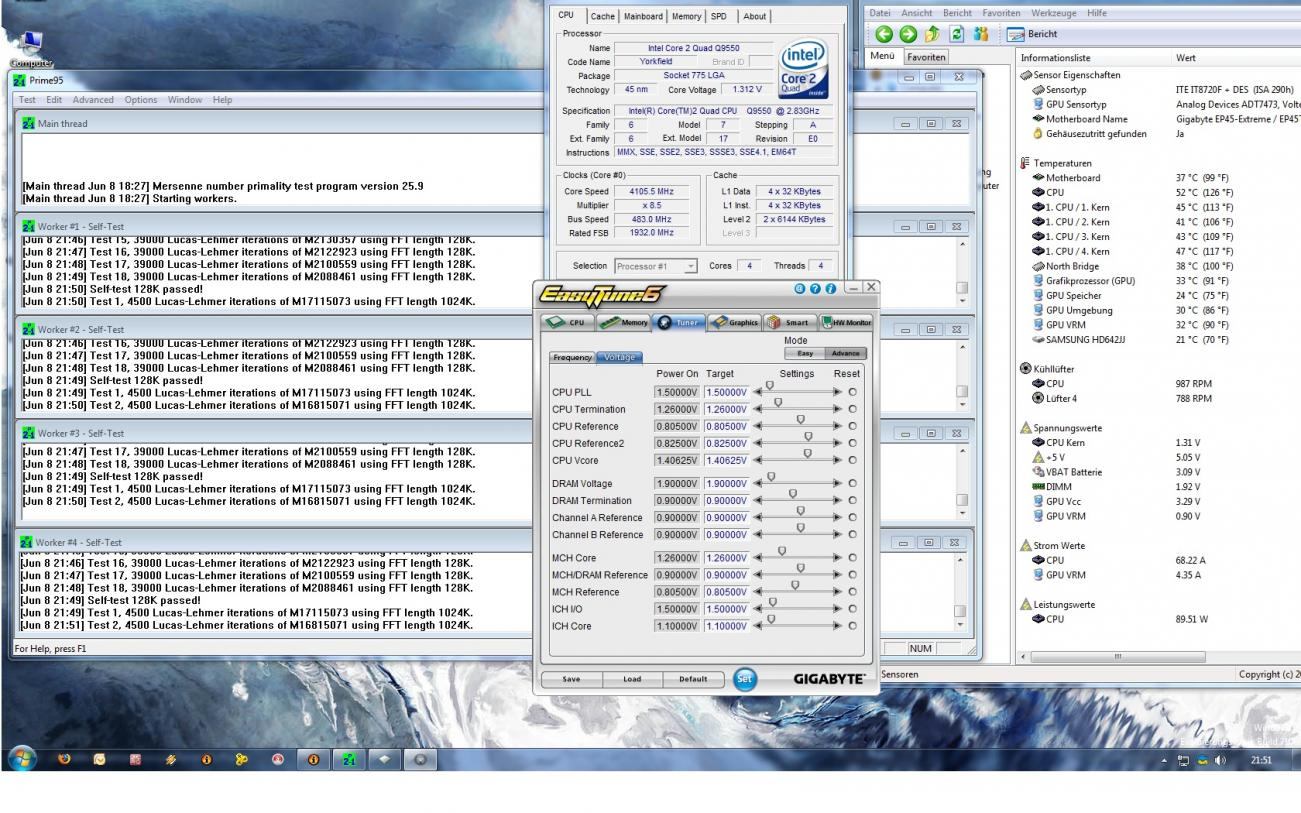Toggle reset radio for MCH Core
1301x813 pixels.
pyautogui.click(x=852, y=558)
